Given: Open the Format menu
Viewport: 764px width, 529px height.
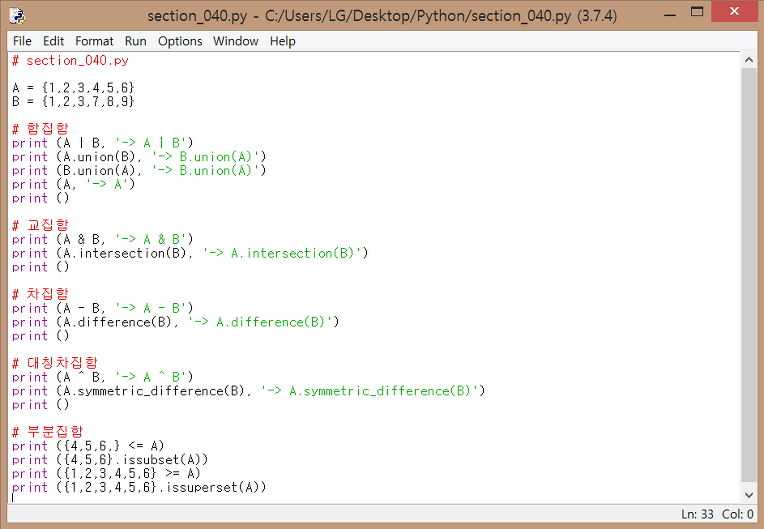Looking at the screenshot, I should pyautogui.click(x=94, y=41).
